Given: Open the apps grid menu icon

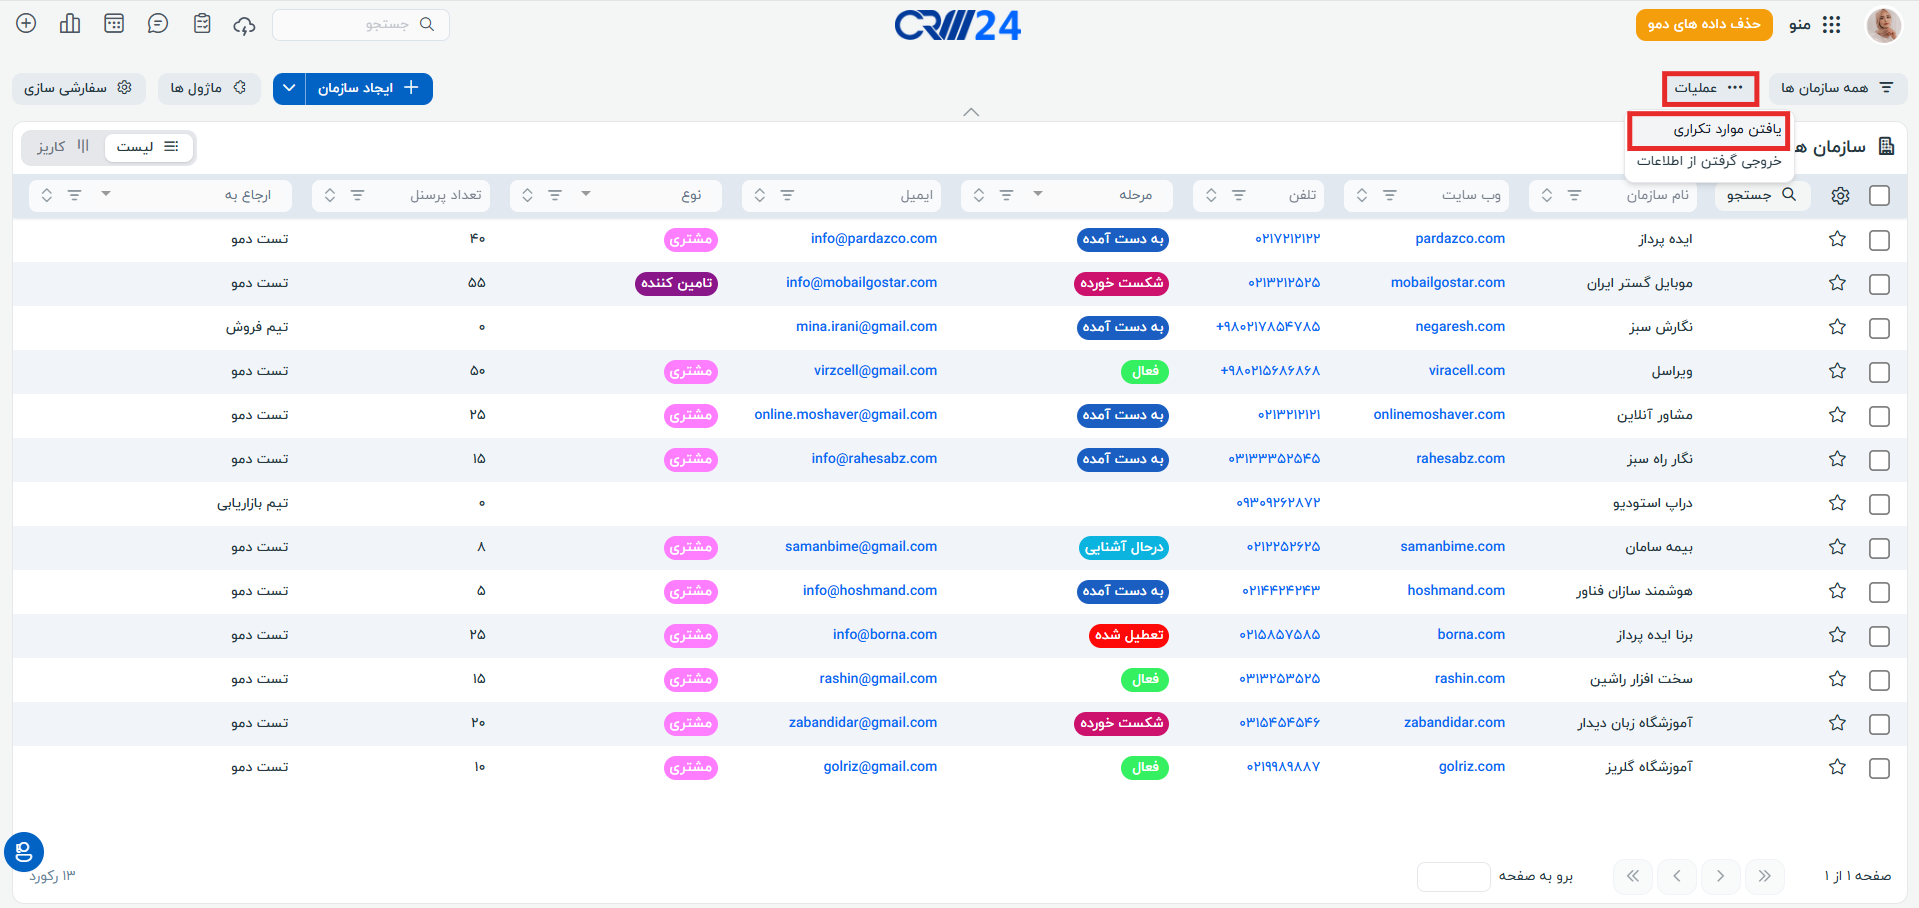Looking at the screenshot, I should click(1832, 25).
